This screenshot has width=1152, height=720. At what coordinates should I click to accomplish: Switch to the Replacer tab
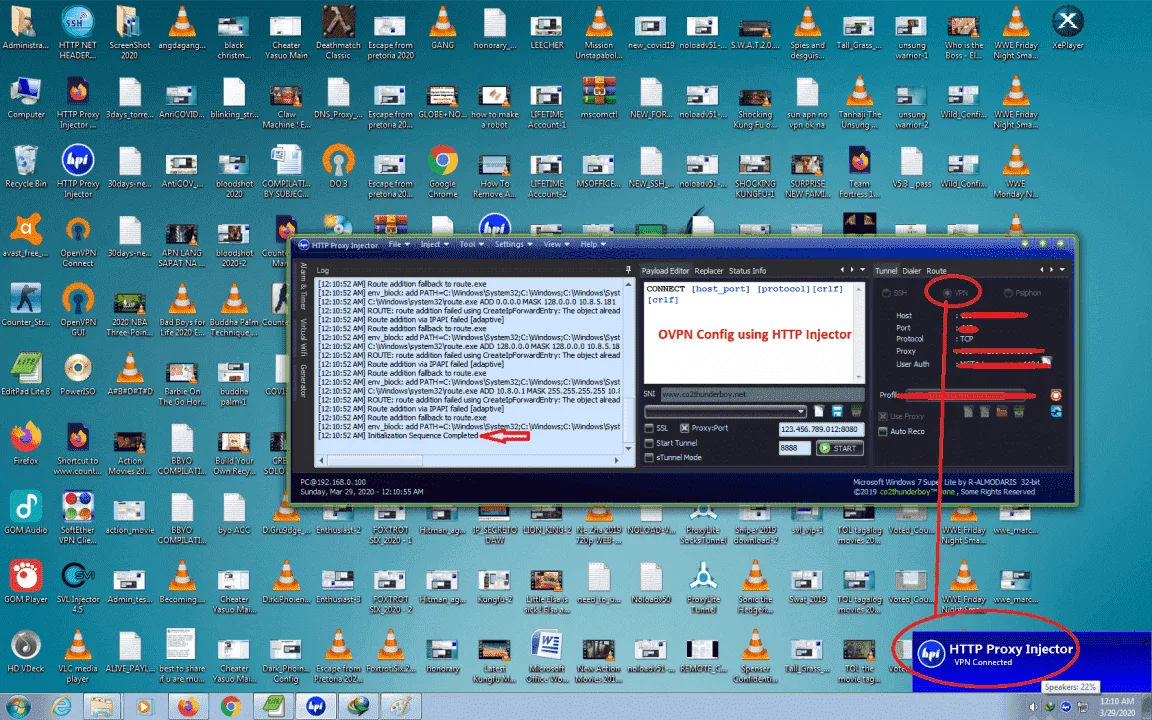click(708, 271)
